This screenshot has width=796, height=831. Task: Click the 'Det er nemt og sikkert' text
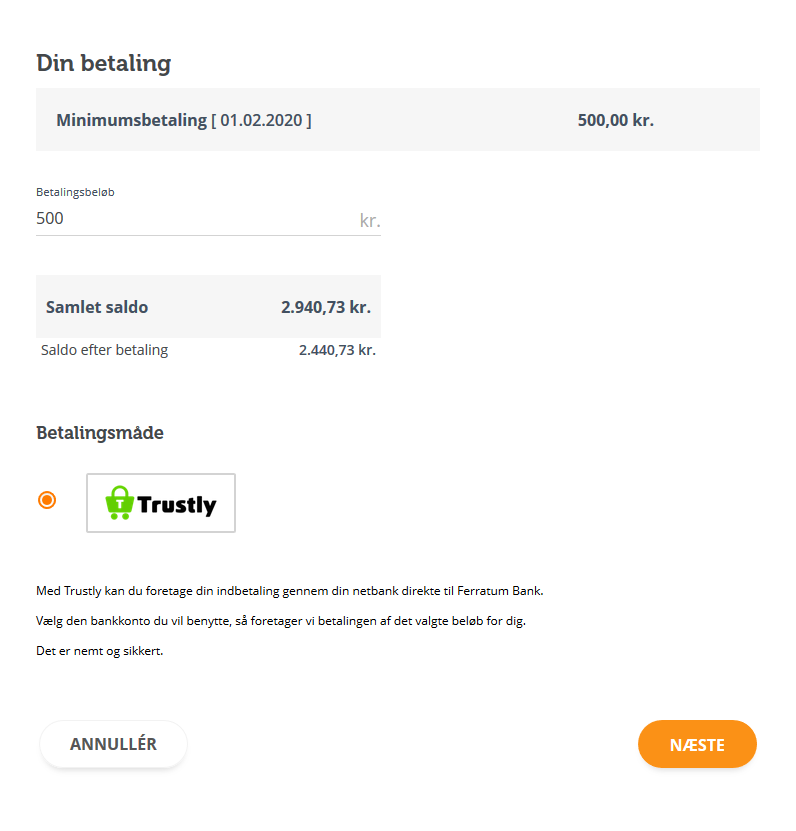[x=99, y=651]
